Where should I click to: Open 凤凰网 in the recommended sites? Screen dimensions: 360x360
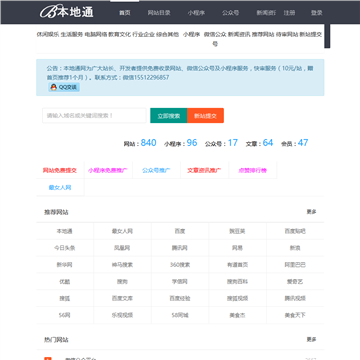[122, 248]
